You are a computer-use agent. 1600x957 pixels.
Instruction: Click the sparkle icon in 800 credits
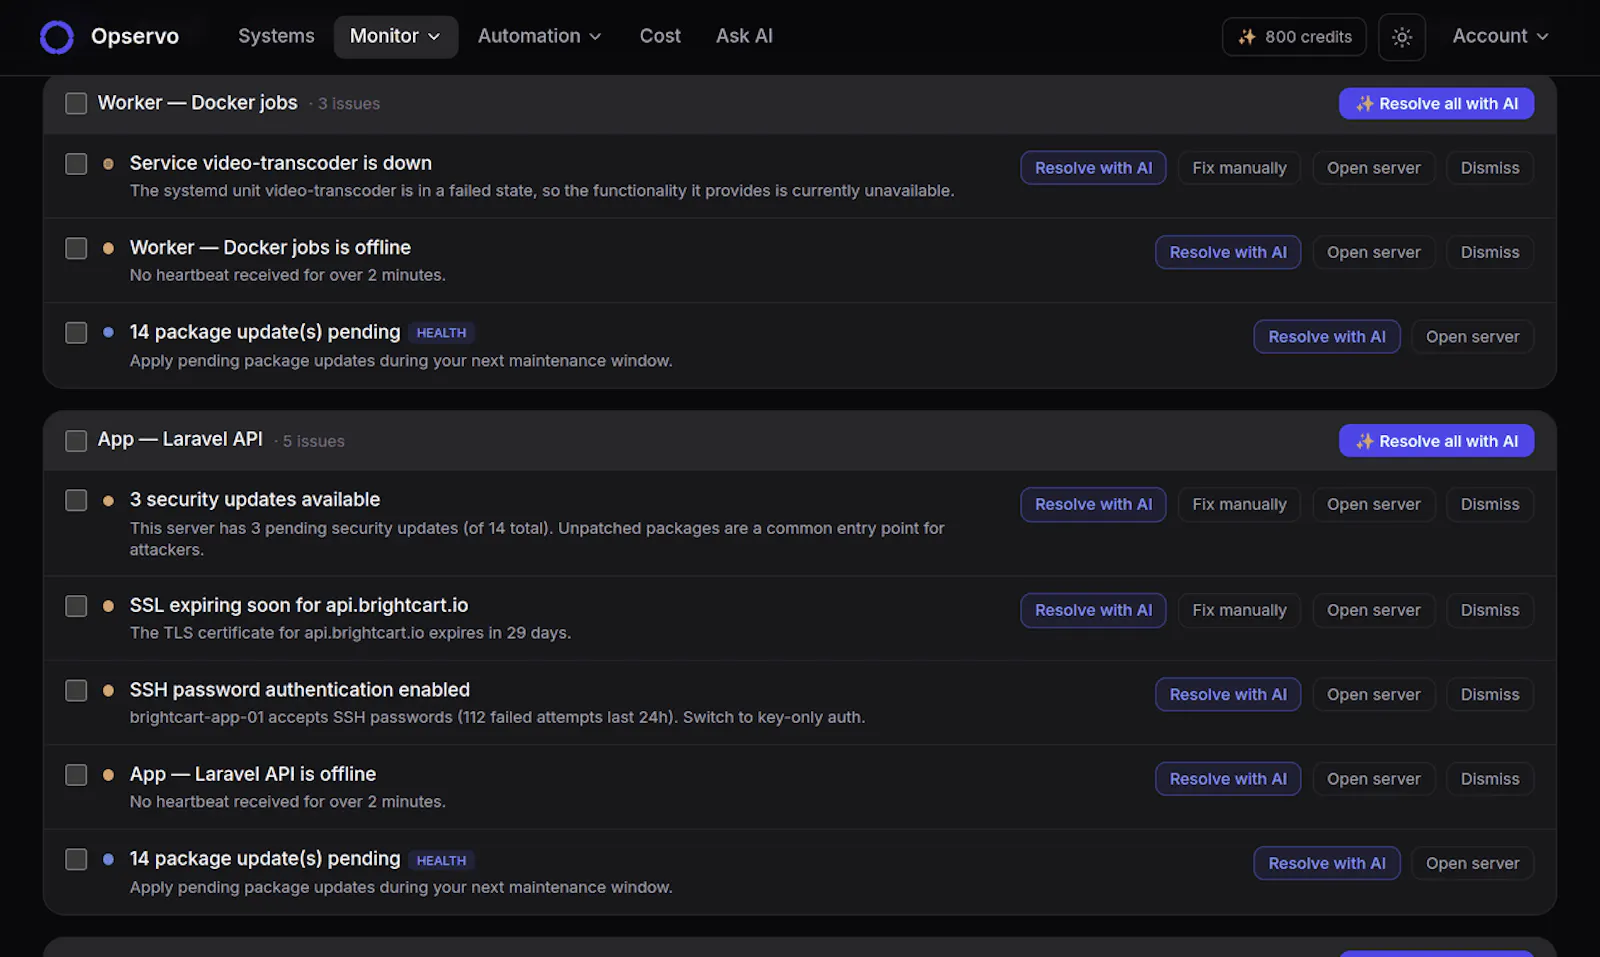1247,37
